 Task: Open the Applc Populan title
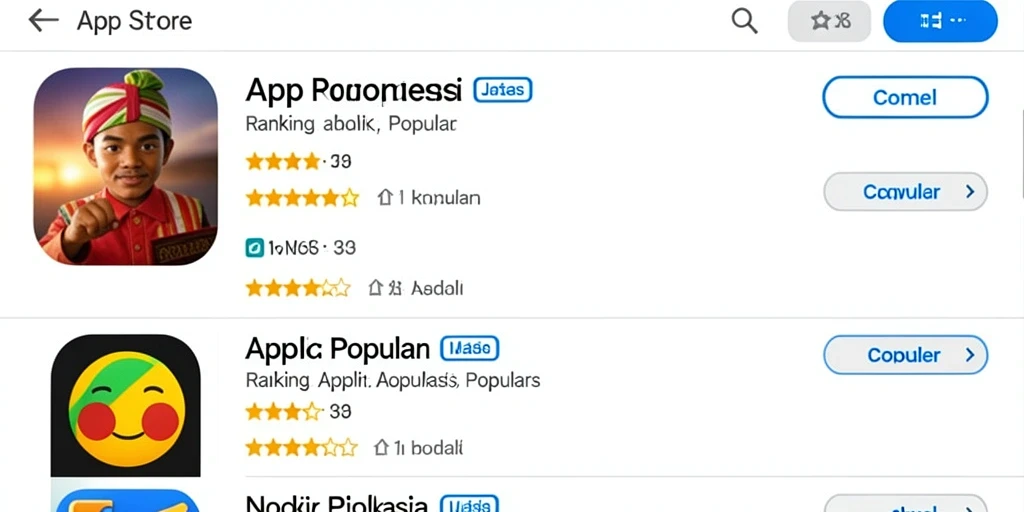point(338,349)
